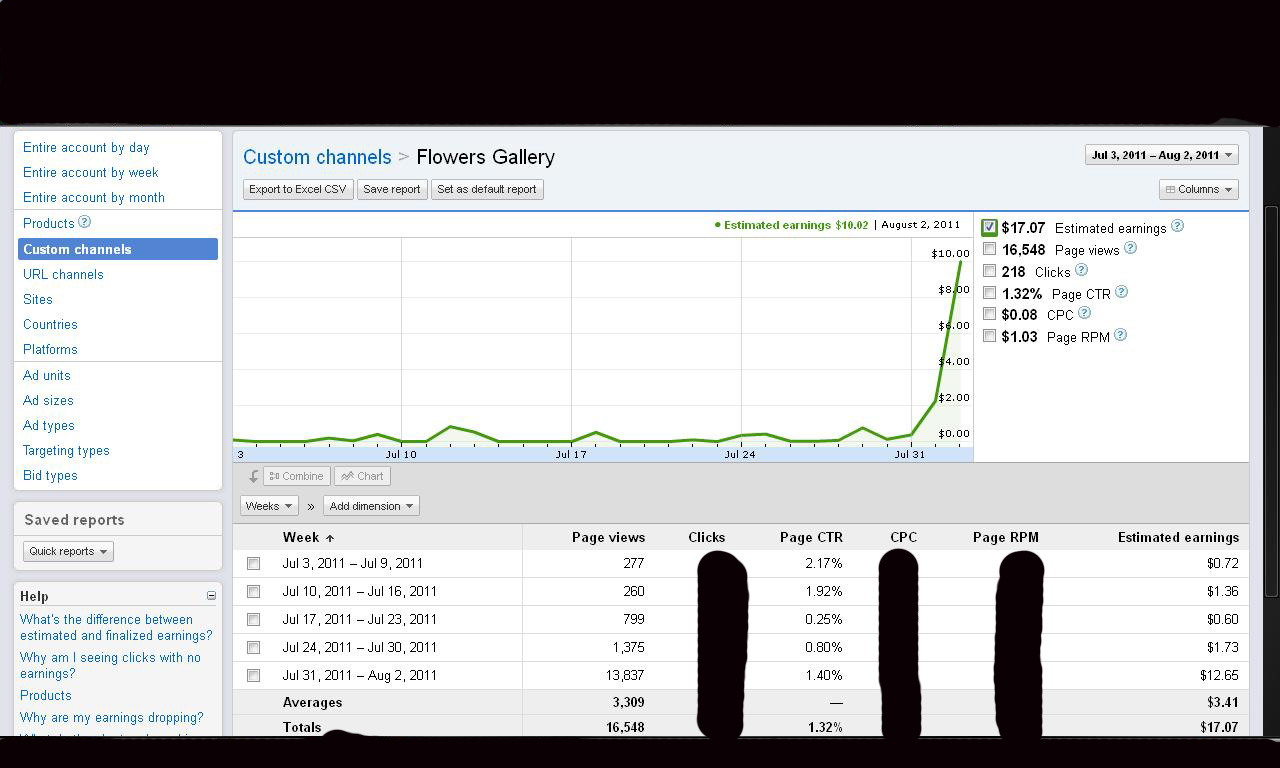The image size is (1280, 768).
Task: Open help icon next to Products
Action: coord(85,222)
